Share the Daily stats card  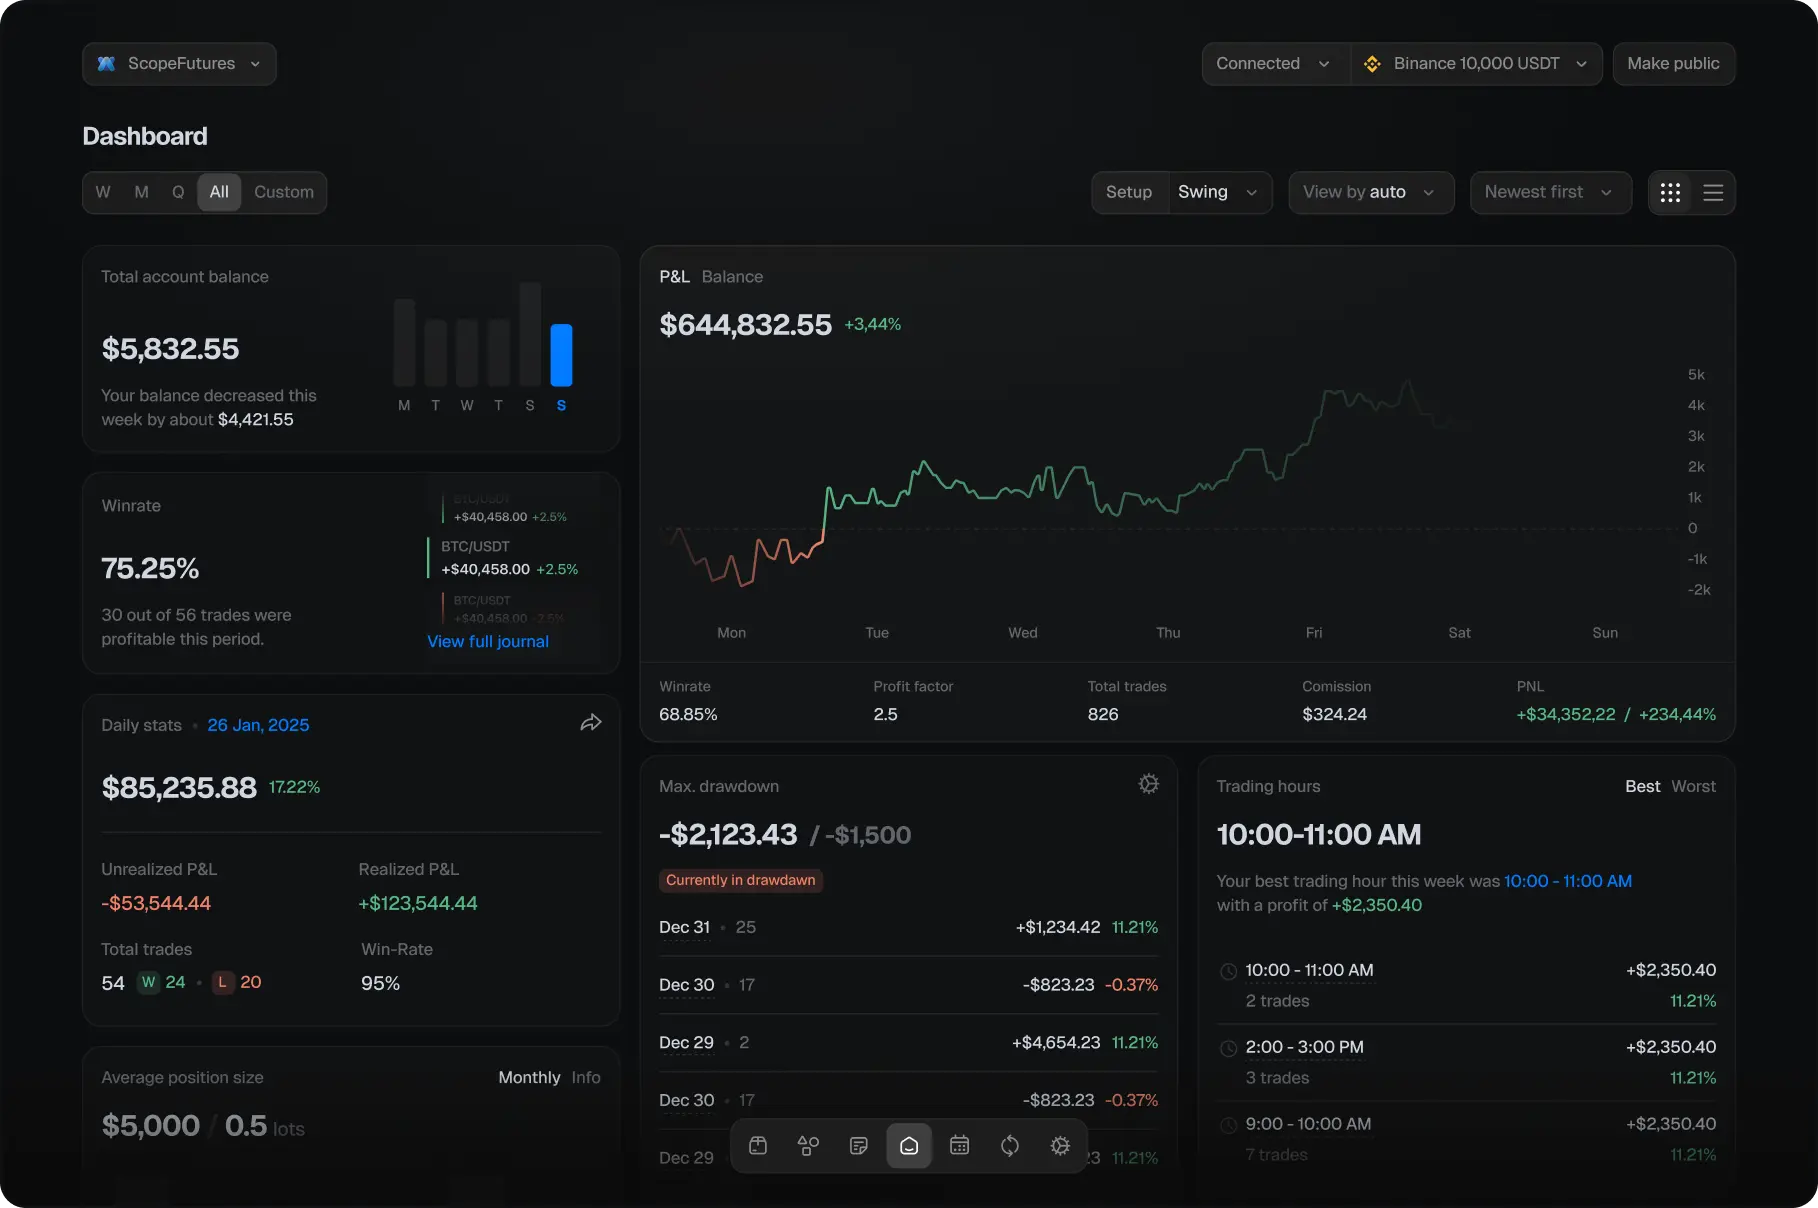click(x=591, y=723)
